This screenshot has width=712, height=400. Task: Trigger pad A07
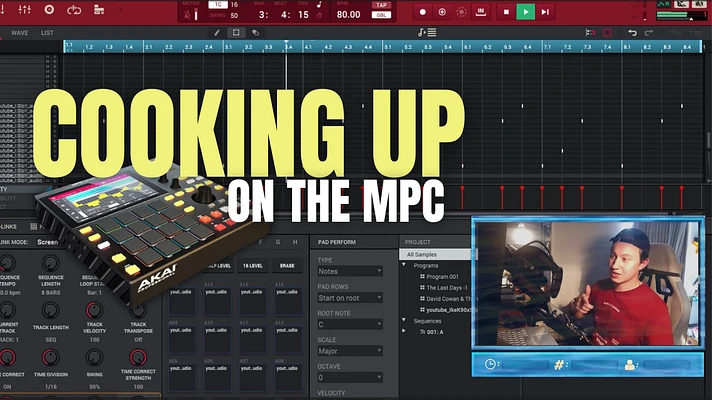[252, 377]
